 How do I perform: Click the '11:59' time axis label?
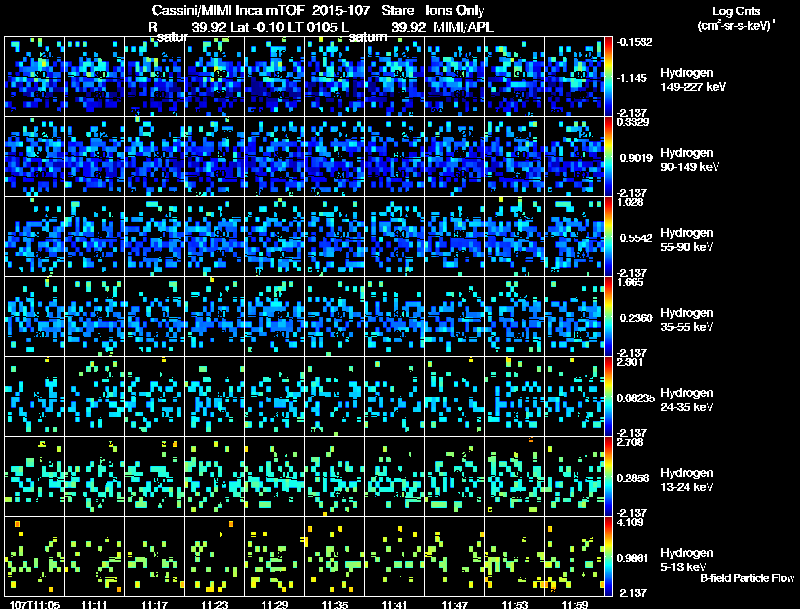pyautogui.click(x=575, y=604)
